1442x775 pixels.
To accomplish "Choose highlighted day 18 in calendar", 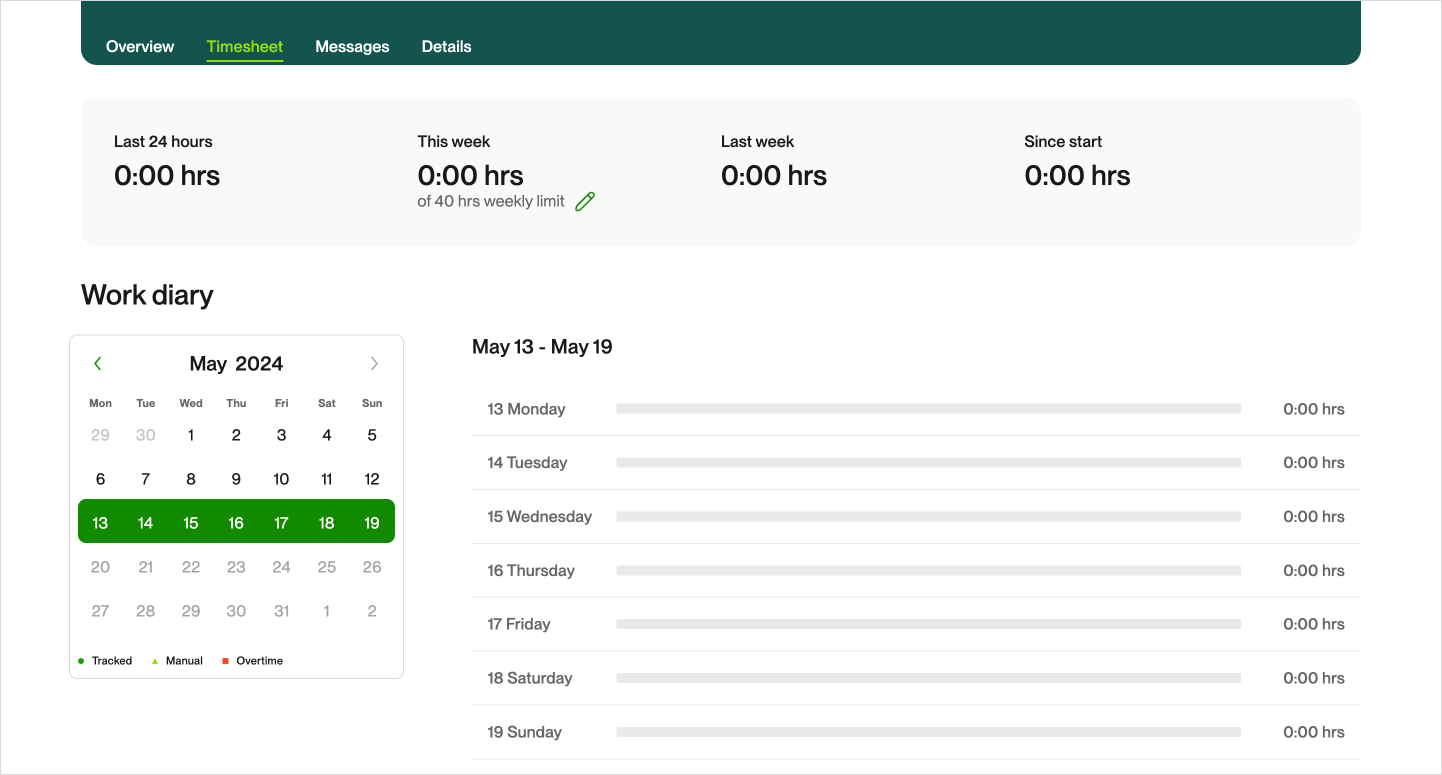I will click(326, 523).
